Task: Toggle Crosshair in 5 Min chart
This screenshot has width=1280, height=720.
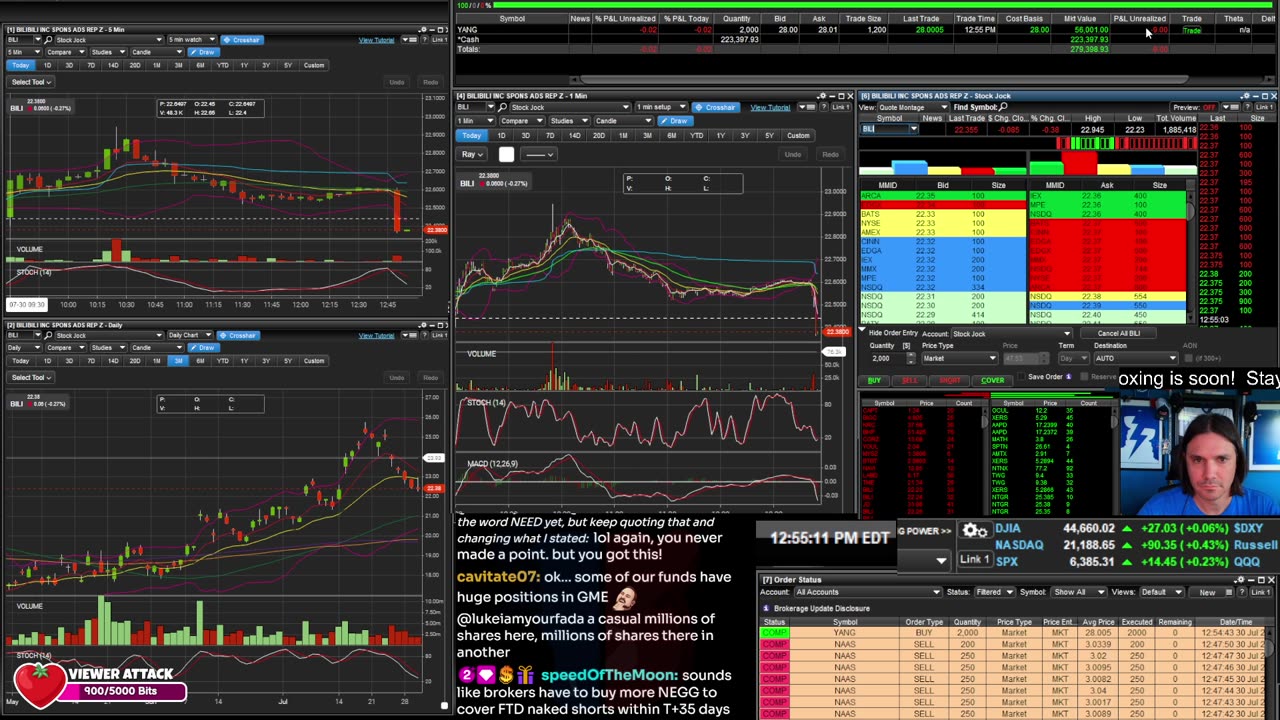Action: (x=241, y=40)
